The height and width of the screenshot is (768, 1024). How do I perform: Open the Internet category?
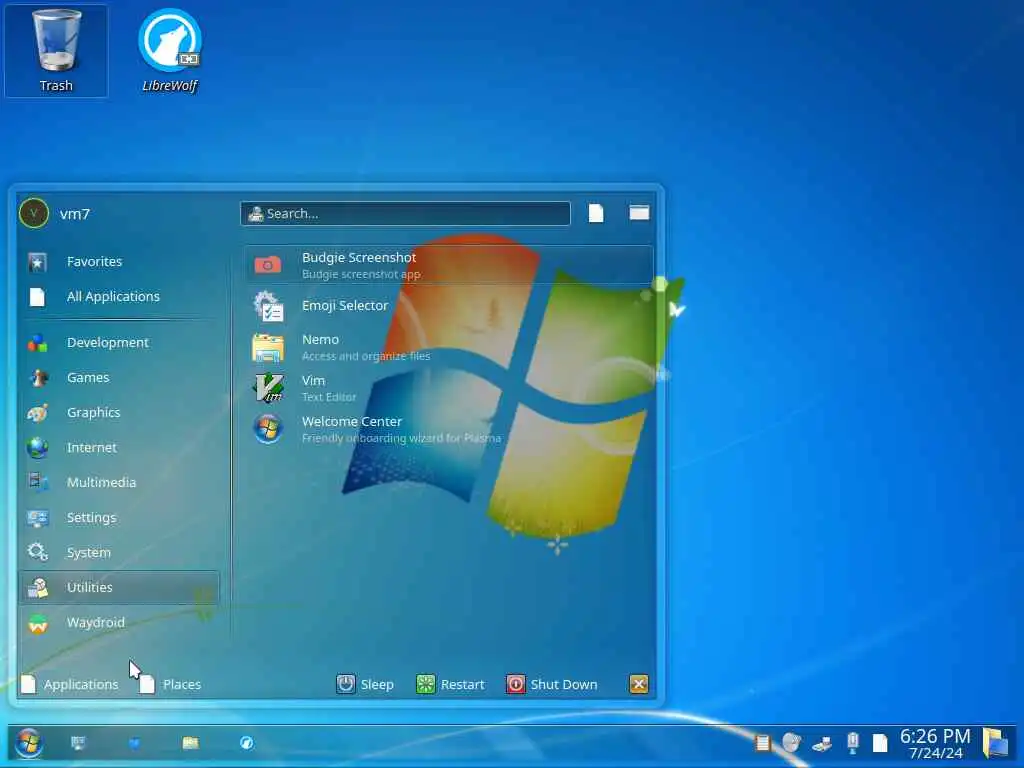tap(120, 447)
